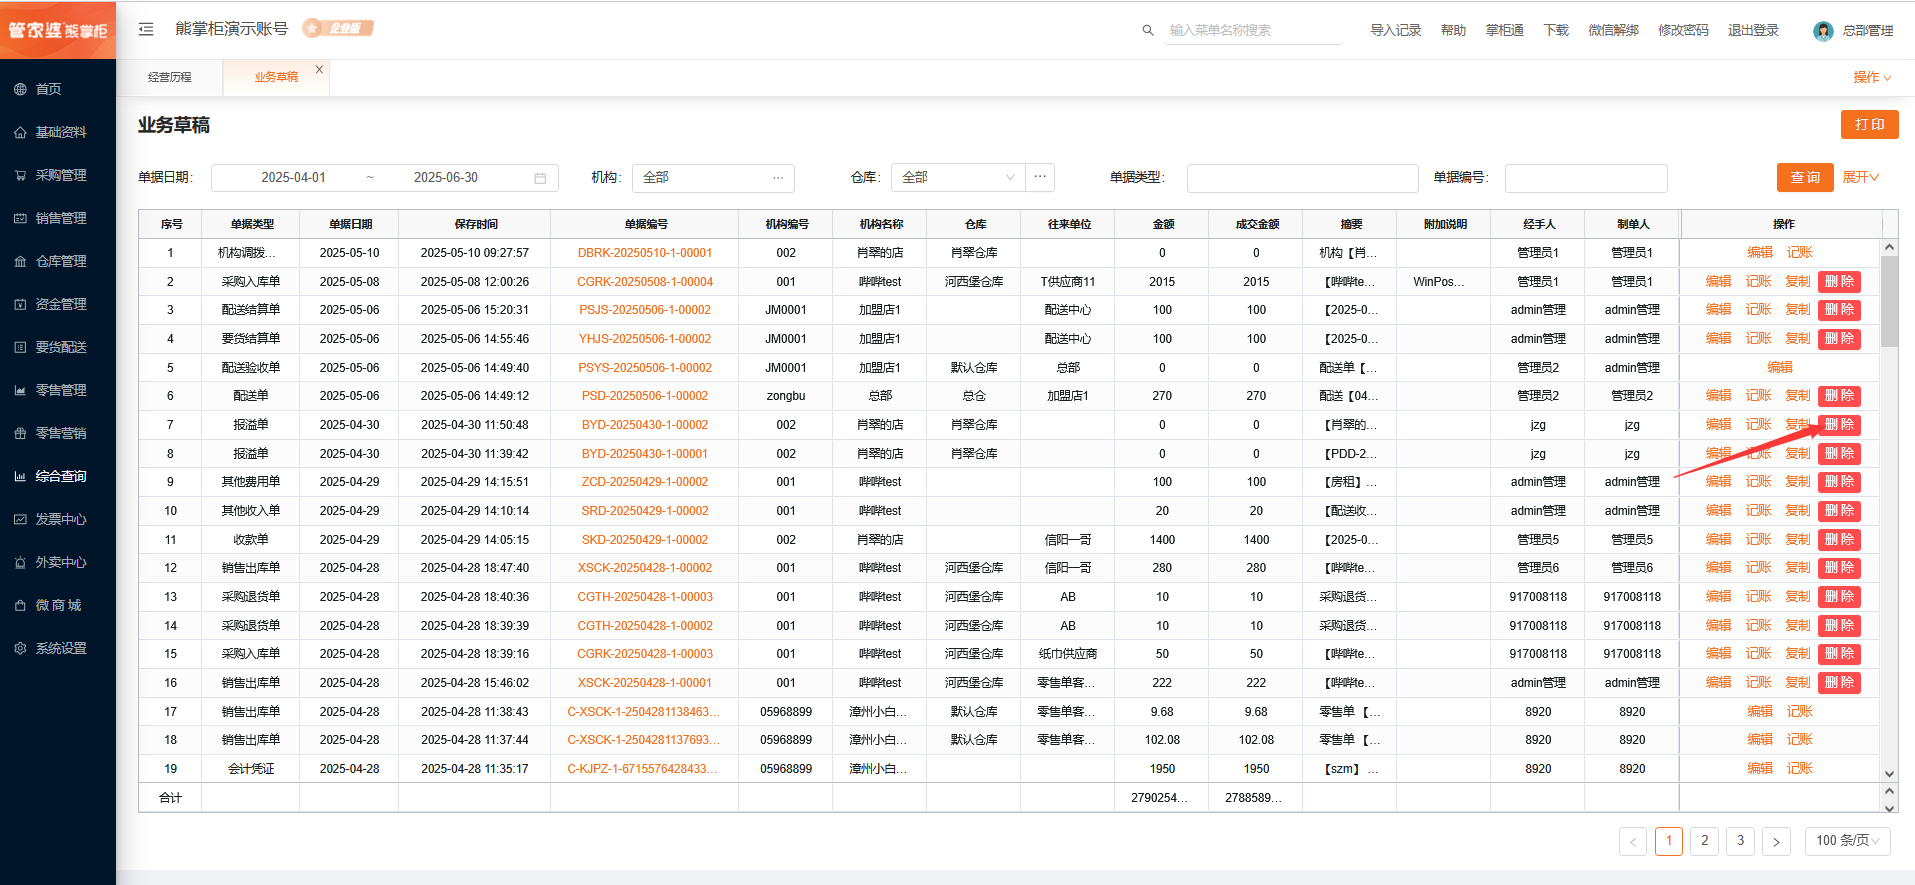Open the 100 条/页 page size dropdown
The width and height of the screenshot is (1915, 885).
tap(1847, 841)
